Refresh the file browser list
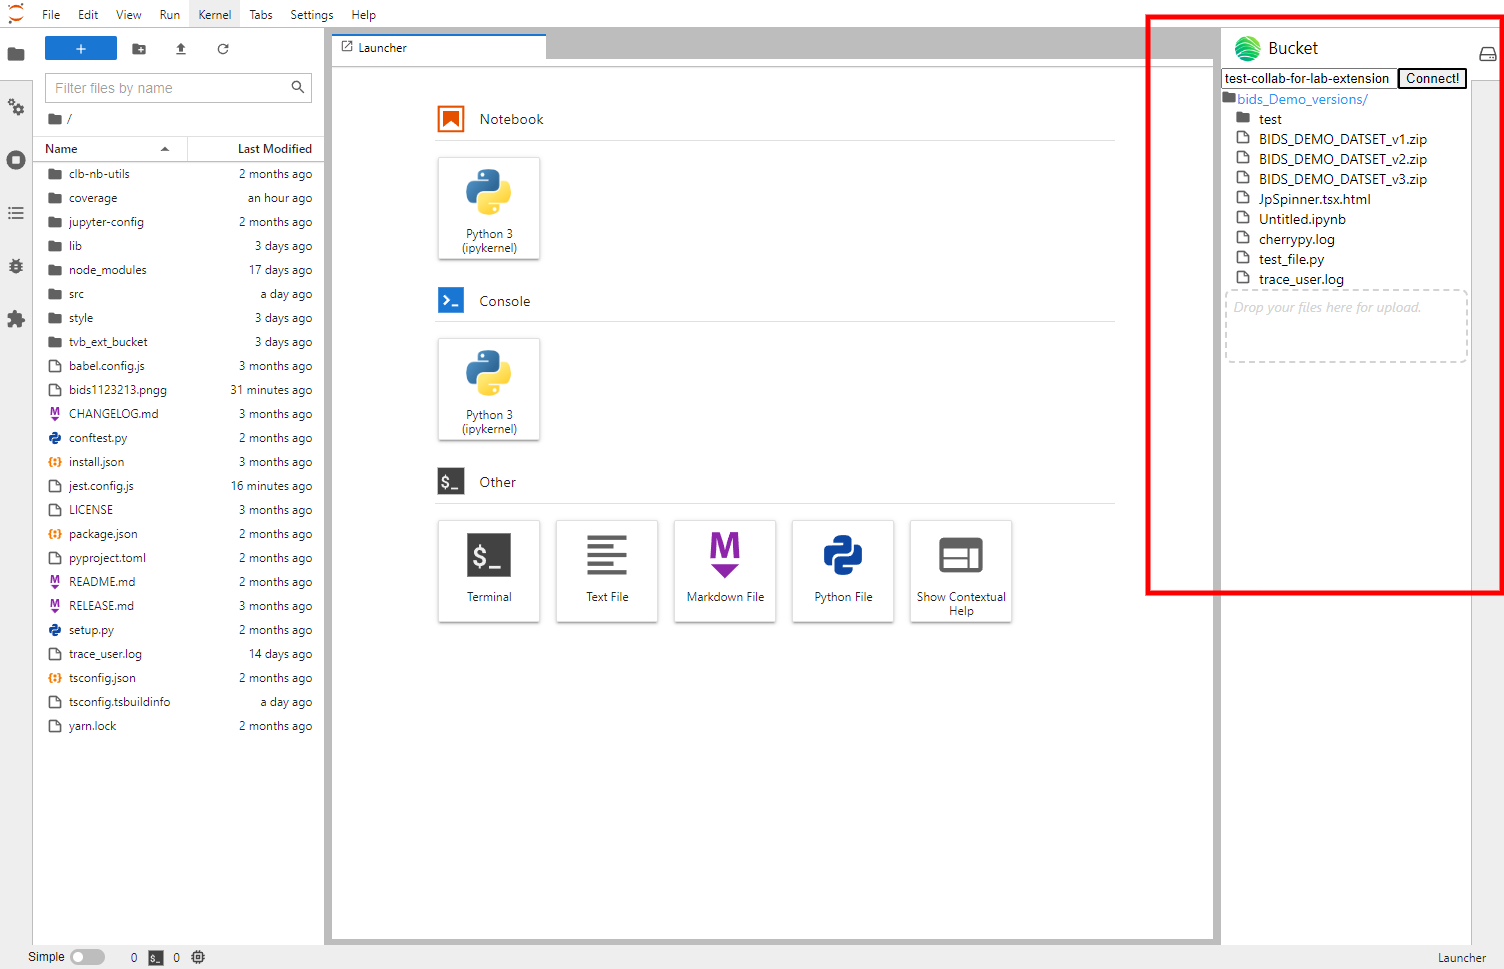 (223, 49)
